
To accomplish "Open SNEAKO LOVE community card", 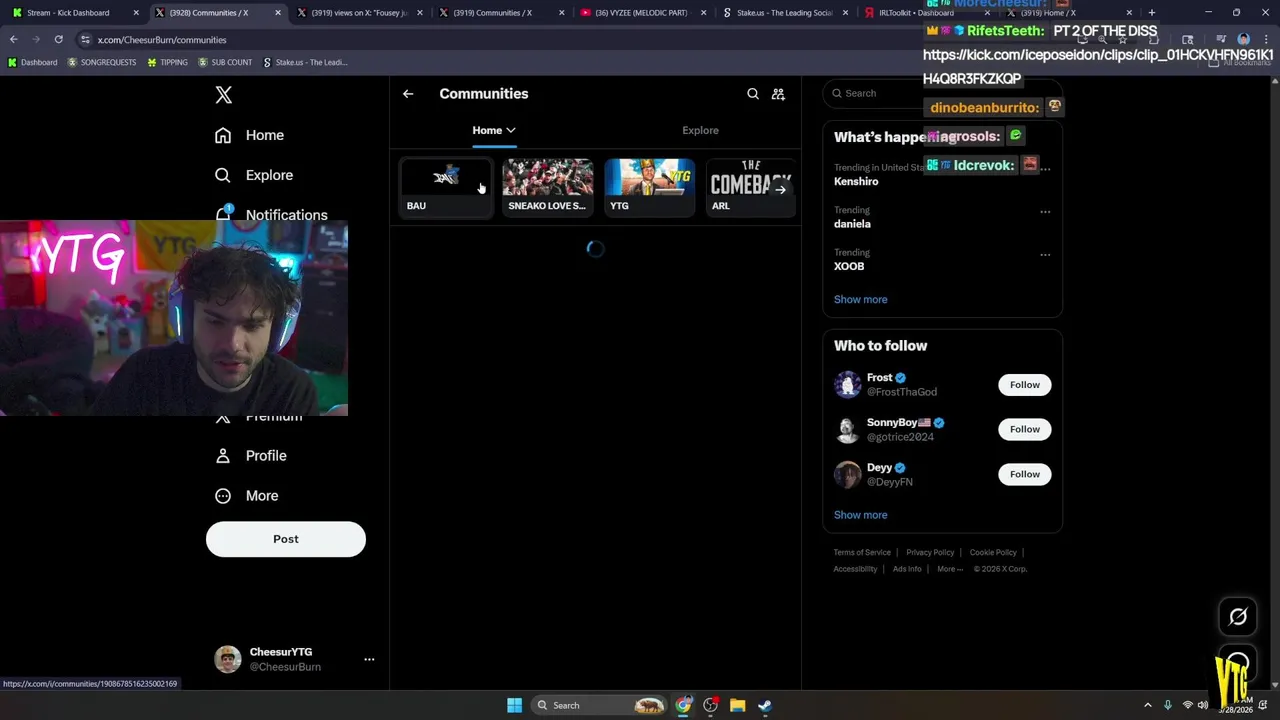I will [x=547, y=186].
